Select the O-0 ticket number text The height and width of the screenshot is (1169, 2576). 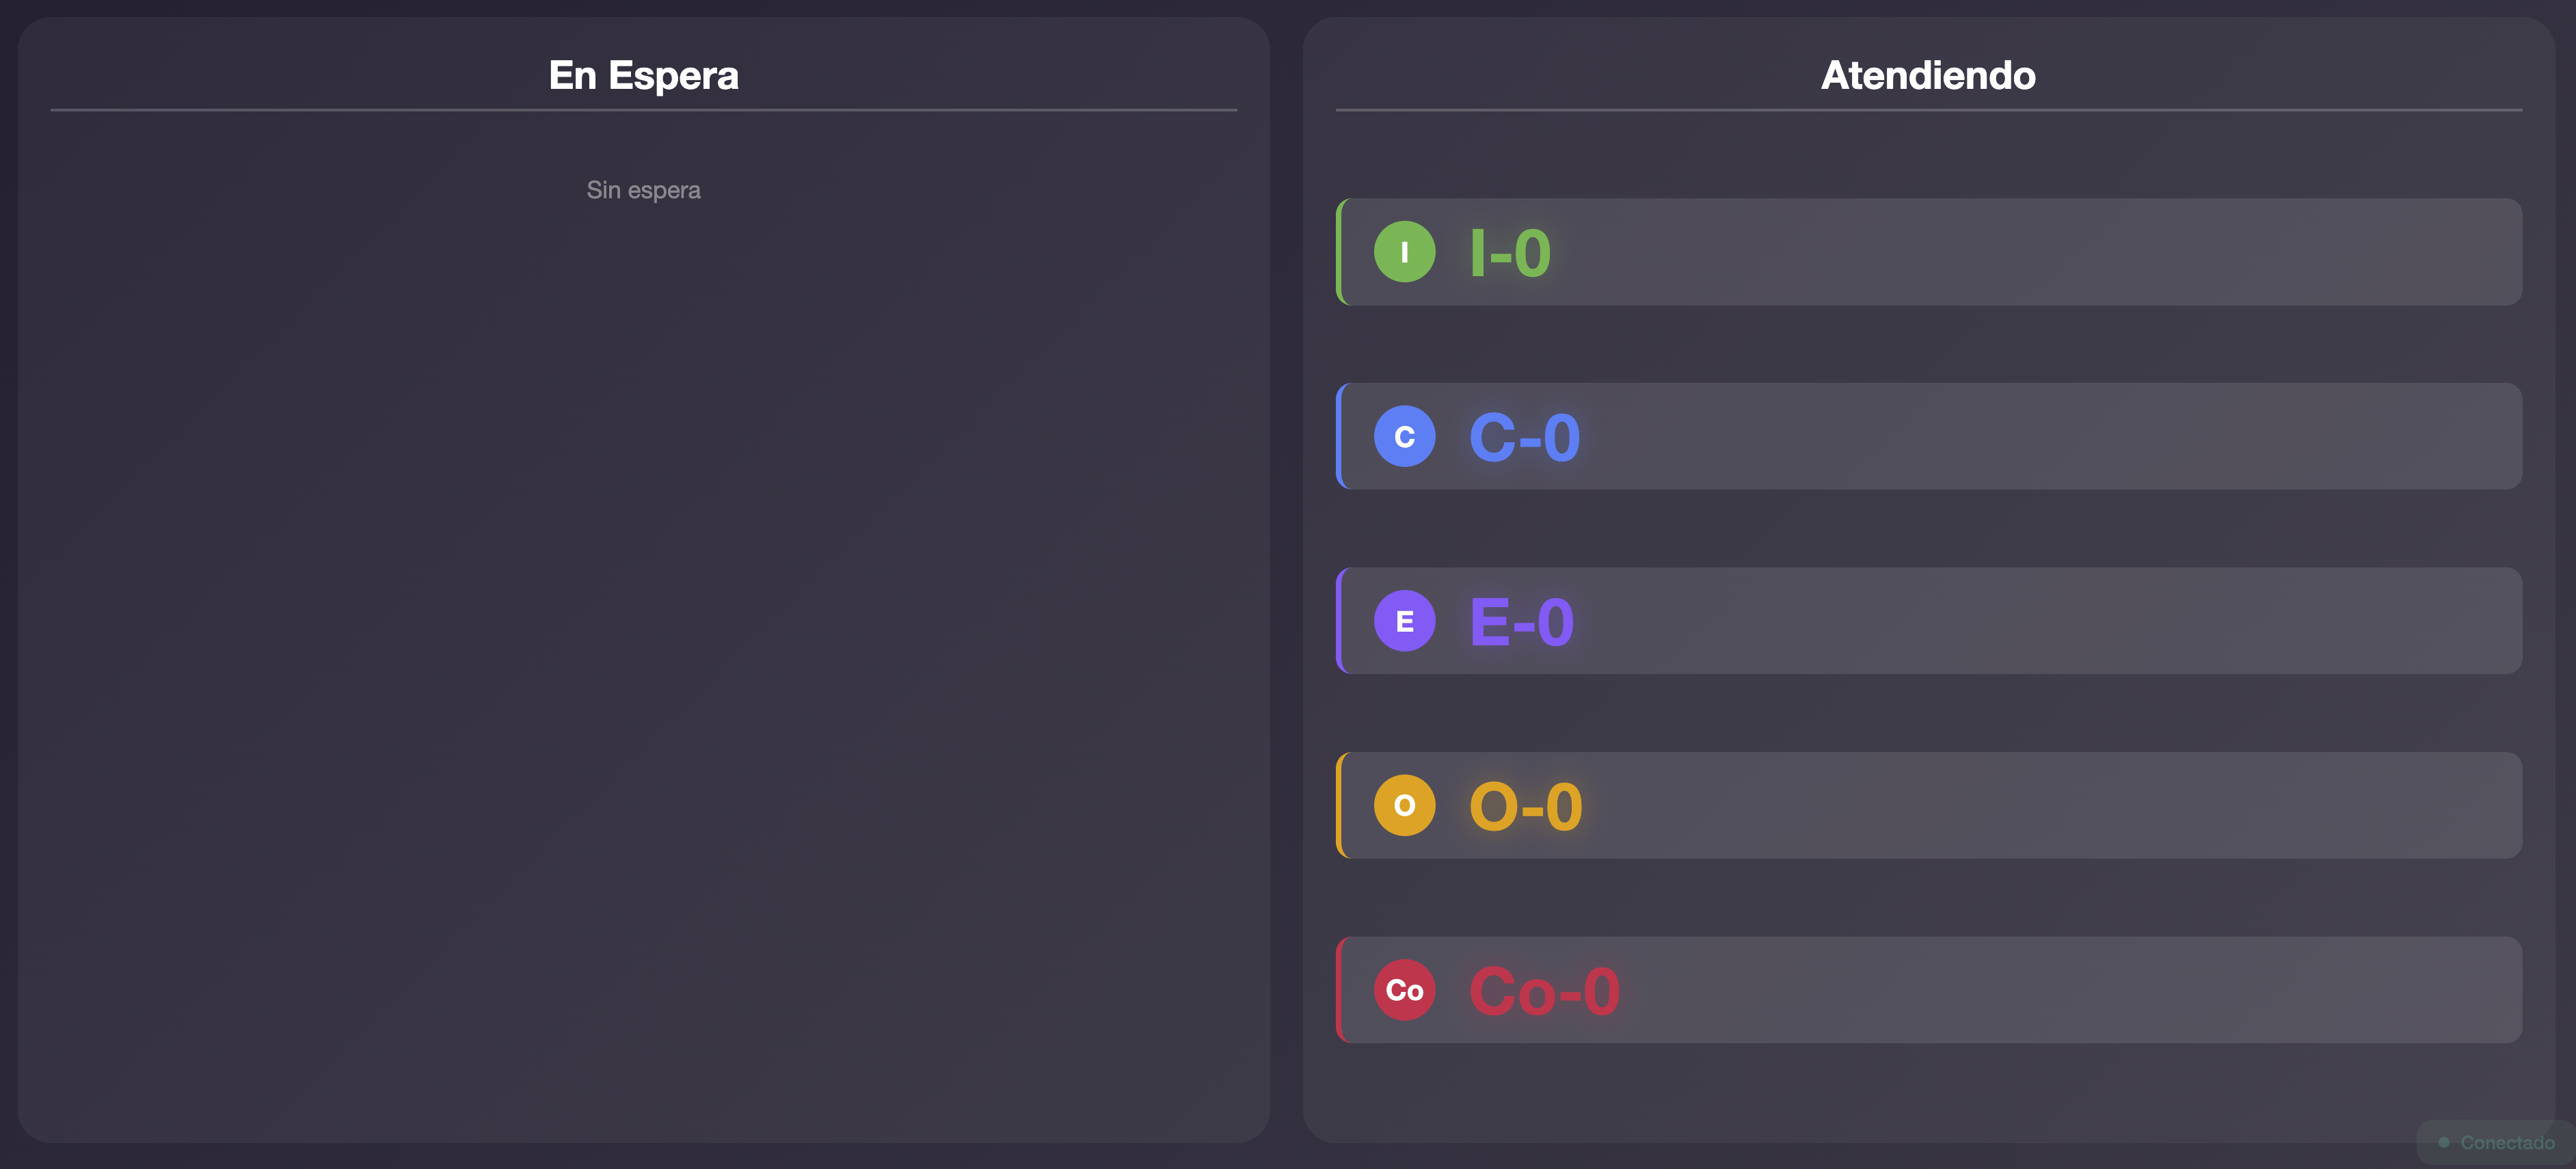(x=1525, y=807)
